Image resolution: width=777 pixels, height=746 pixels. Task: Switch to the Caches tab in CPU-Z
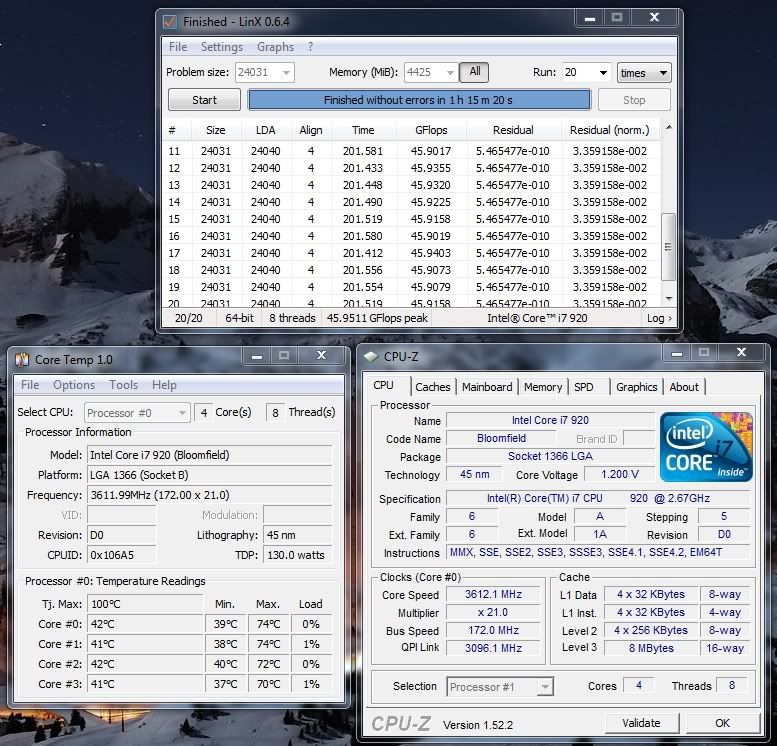(x=433, y=387)
